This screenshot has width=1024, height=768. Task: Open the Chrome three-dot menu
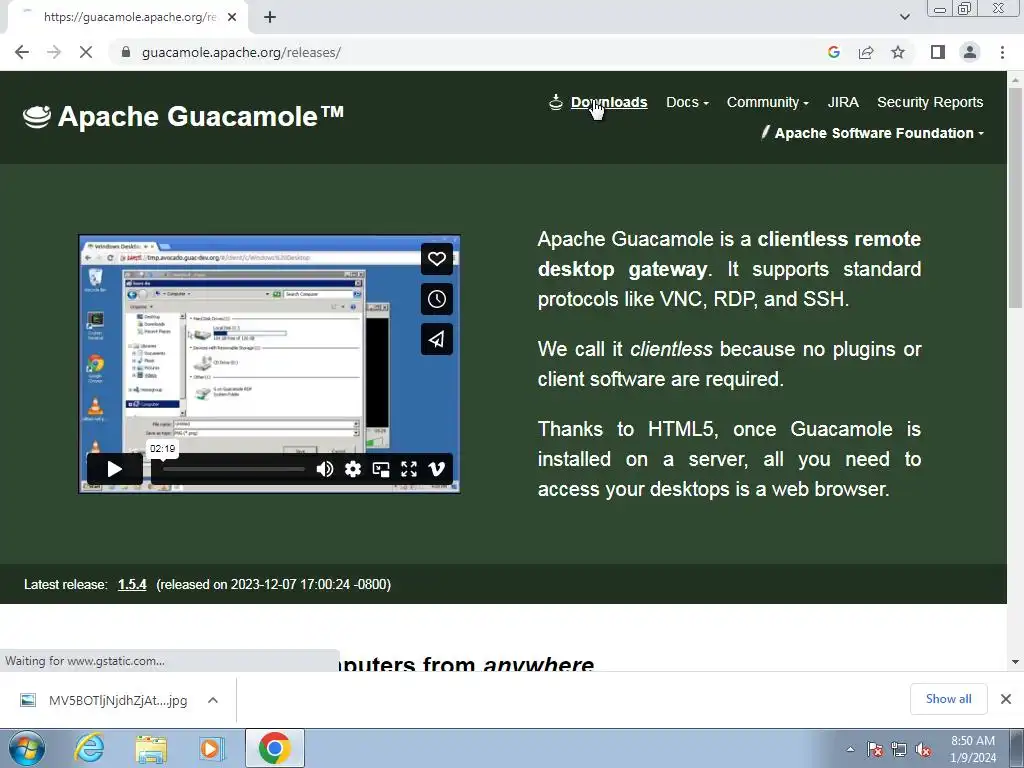click(x=1002, y=52)
